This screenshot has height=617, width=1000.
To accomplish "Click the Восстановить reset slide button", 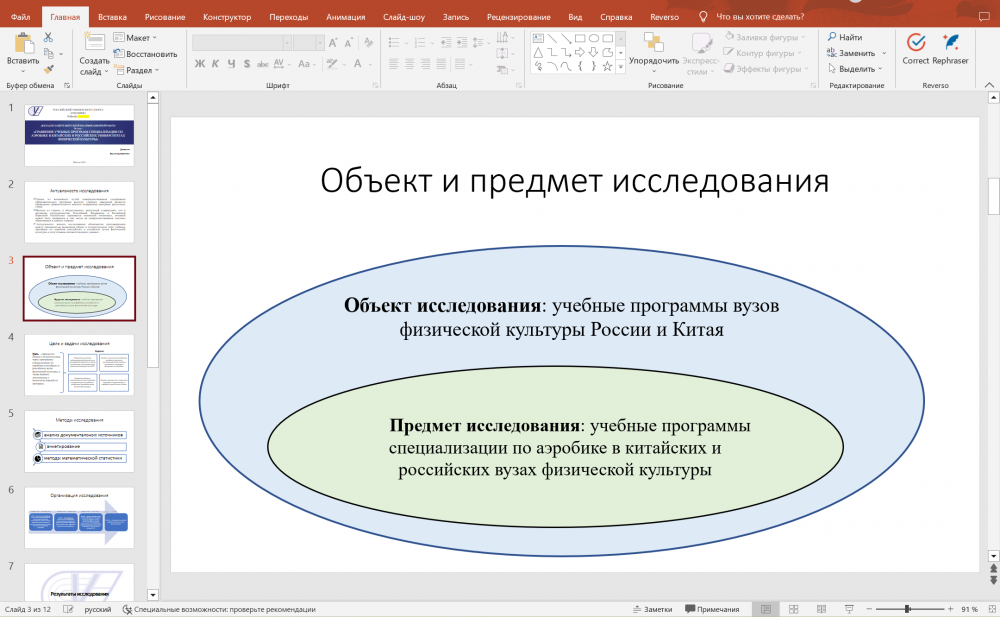I will pos(145,54).
